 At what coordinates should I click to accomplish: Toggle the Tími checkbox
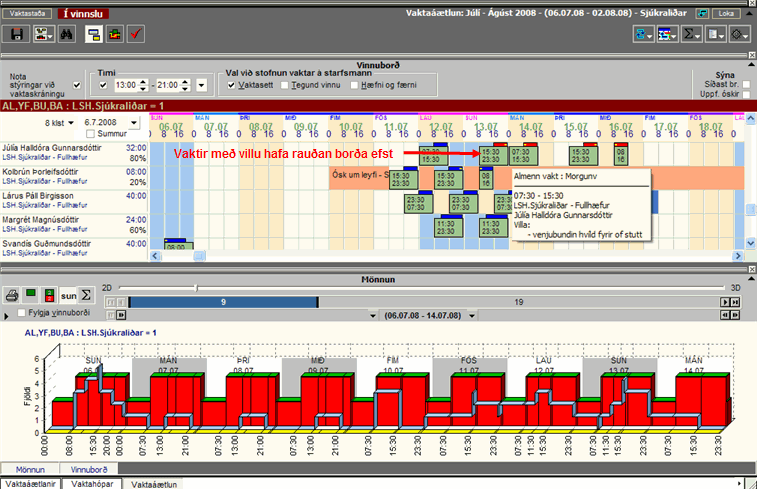click(103, 85)
